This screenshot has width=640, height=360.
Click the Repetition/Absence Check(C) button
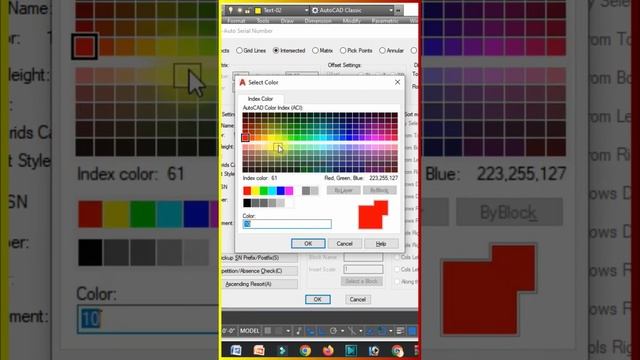click(x=260, y=271)
